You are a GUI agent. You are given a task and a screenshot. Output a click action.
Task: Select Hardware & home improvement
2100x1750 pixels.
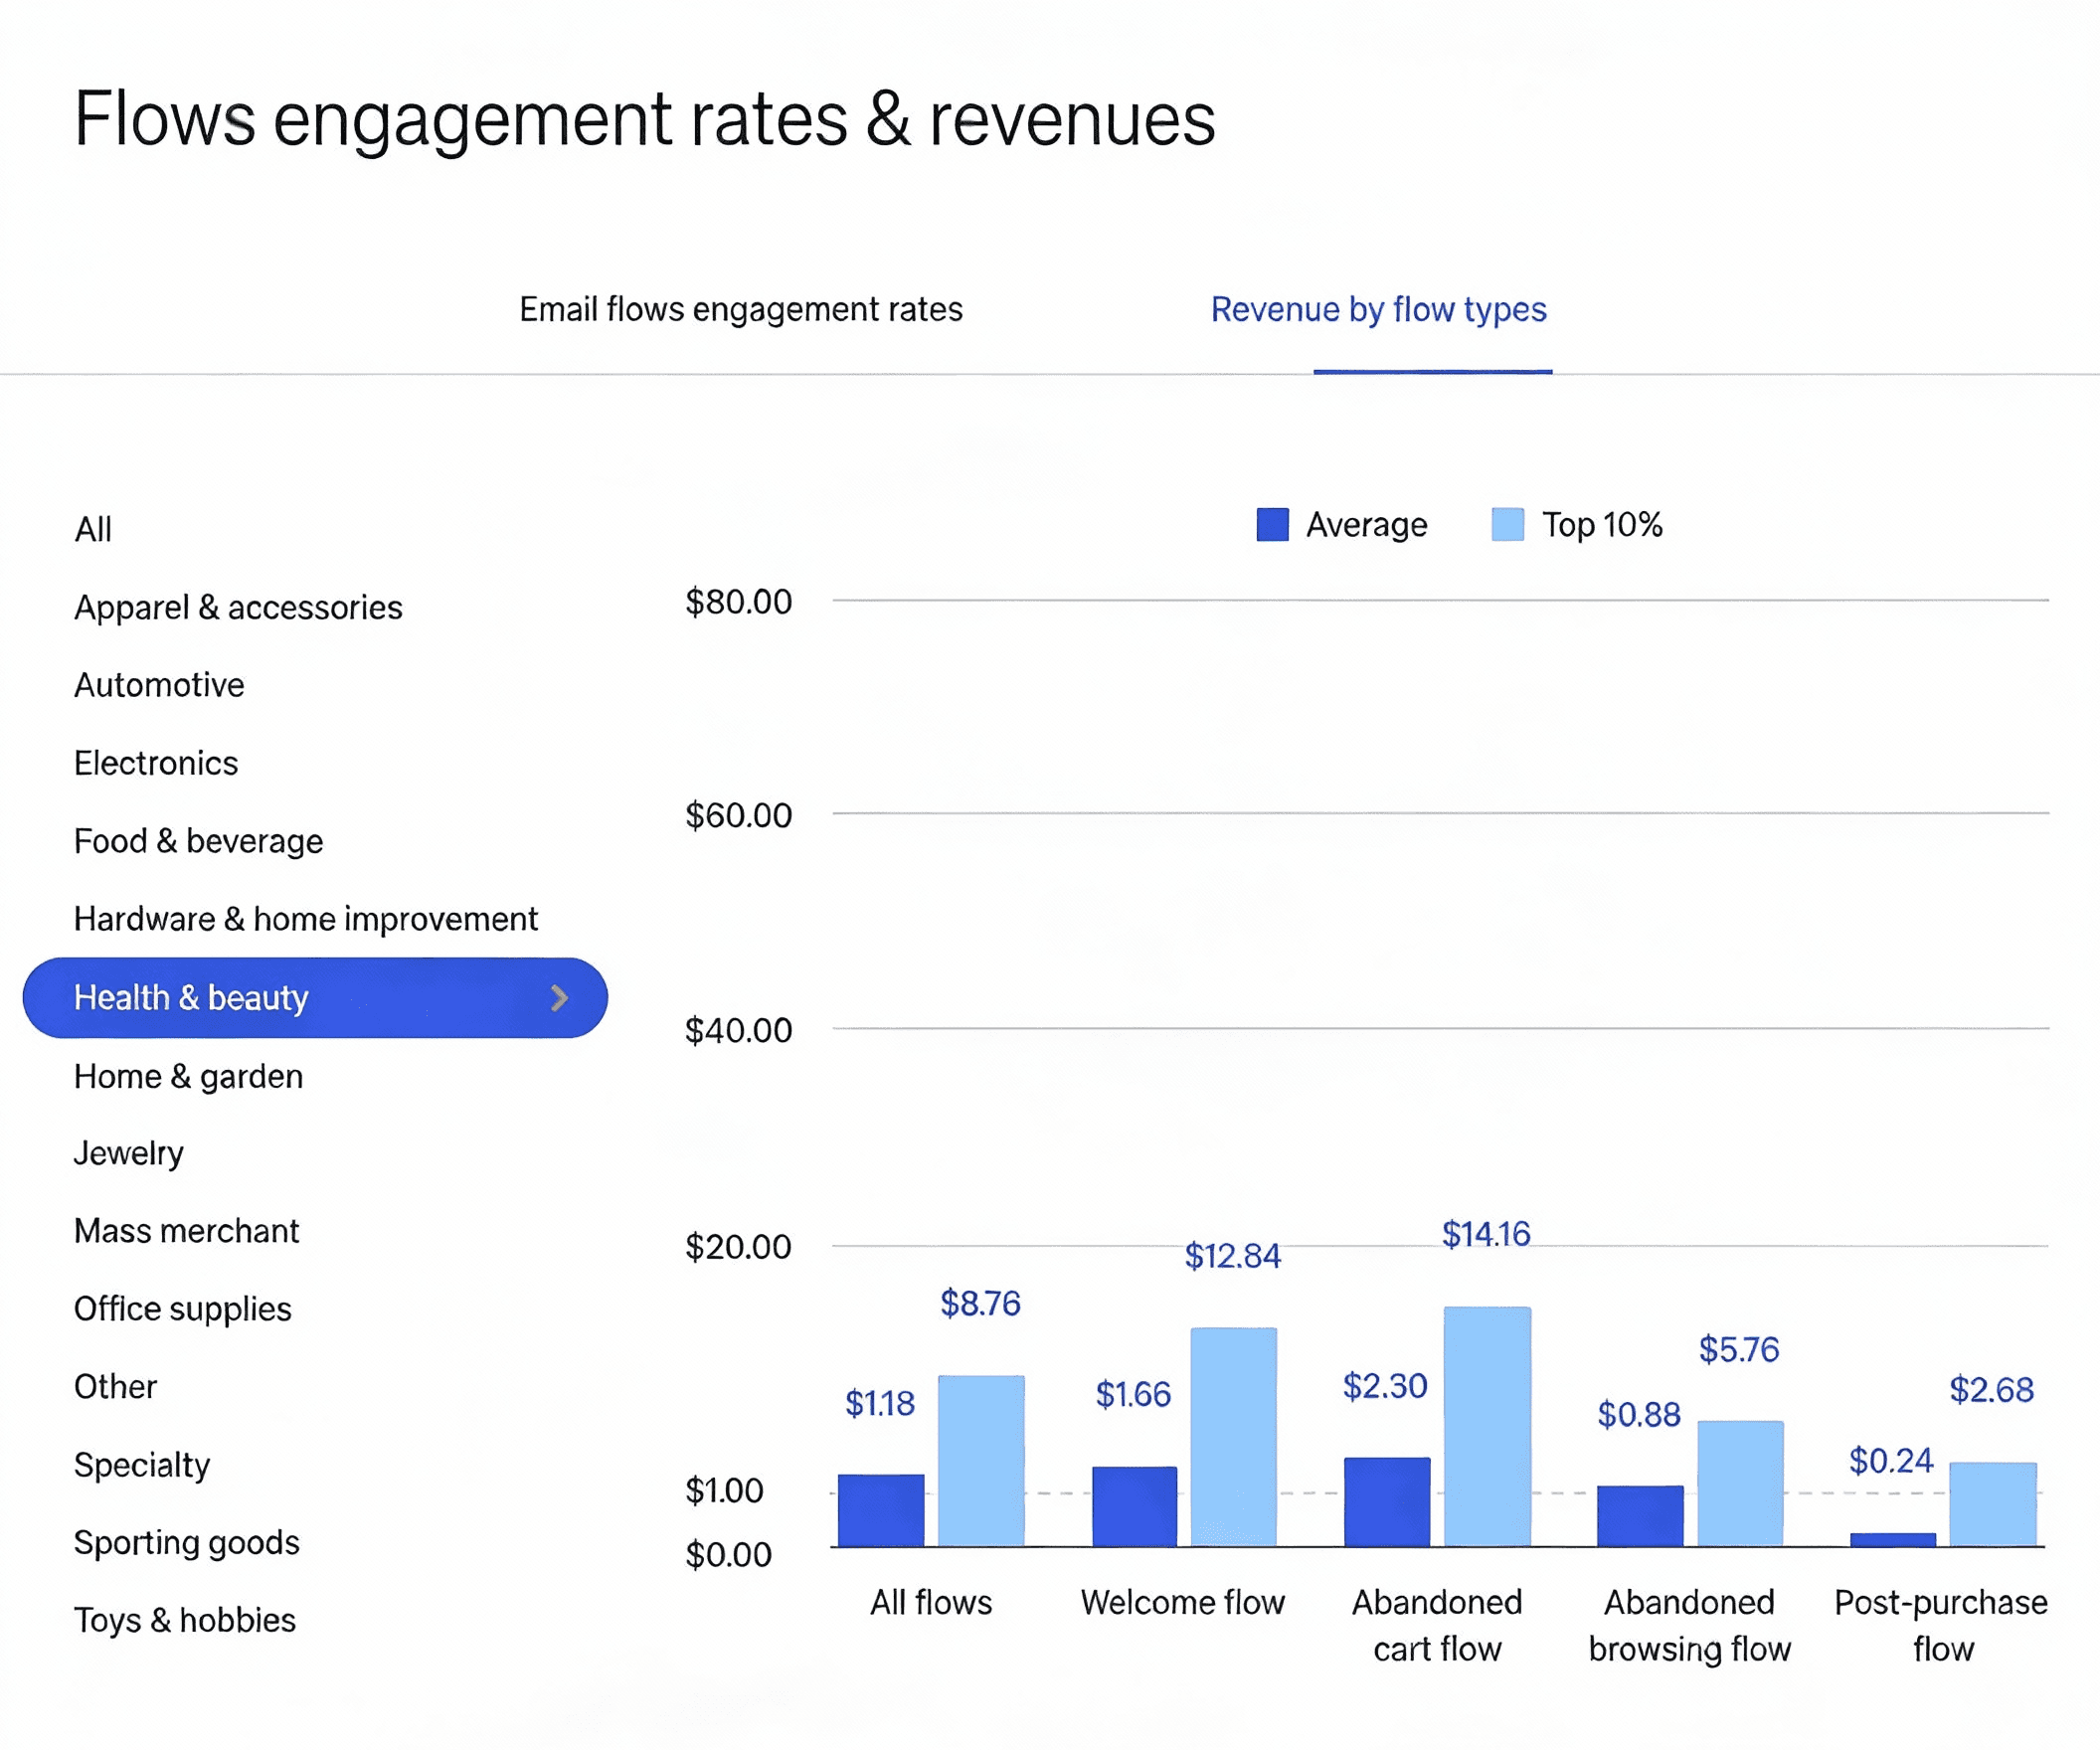[305, 919]
